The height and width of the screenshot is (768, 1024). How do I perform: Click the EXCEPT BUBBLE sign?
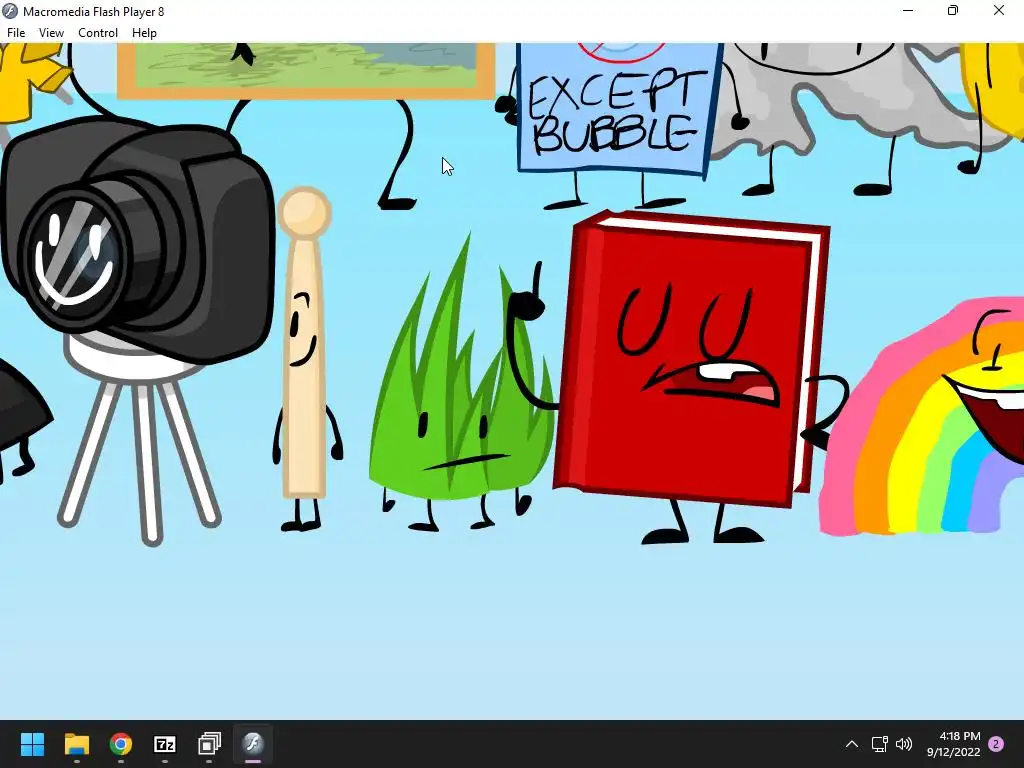coord(617,111)
